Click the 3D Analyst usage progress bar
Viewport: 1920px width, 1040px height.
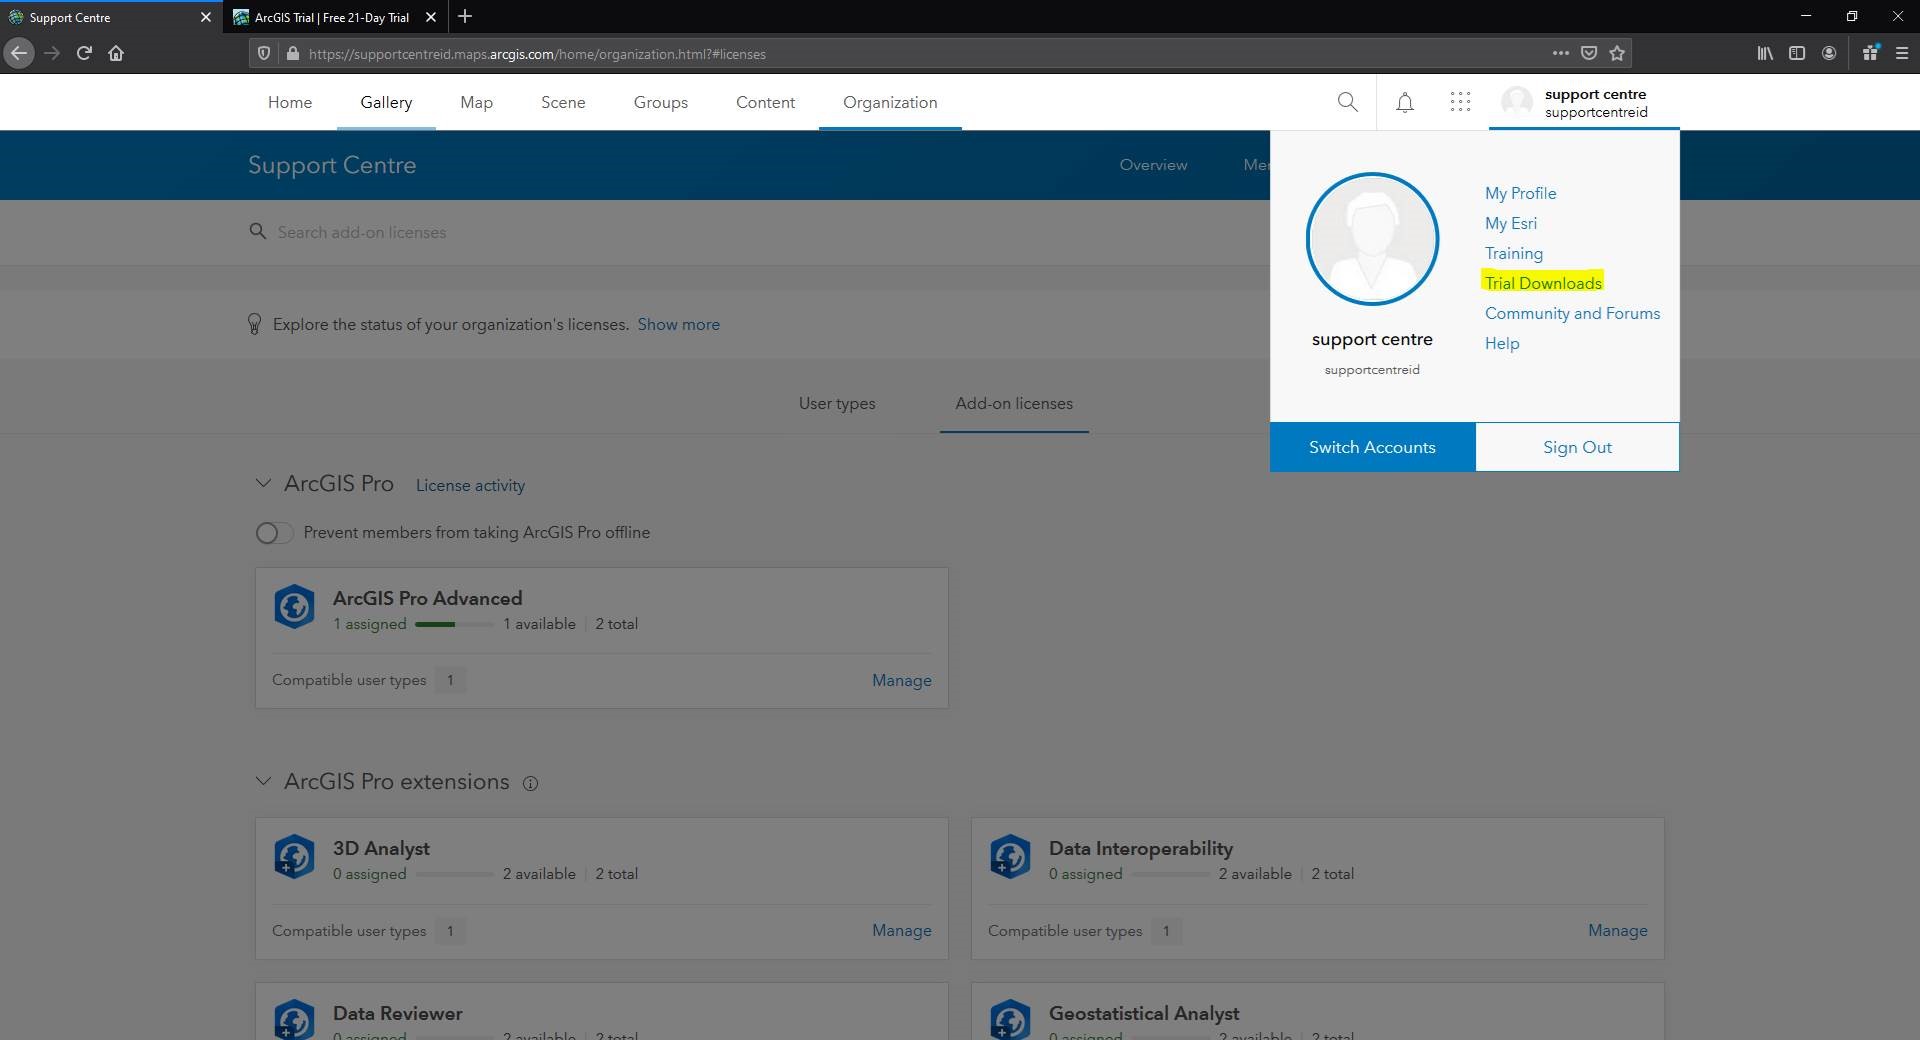454,874
